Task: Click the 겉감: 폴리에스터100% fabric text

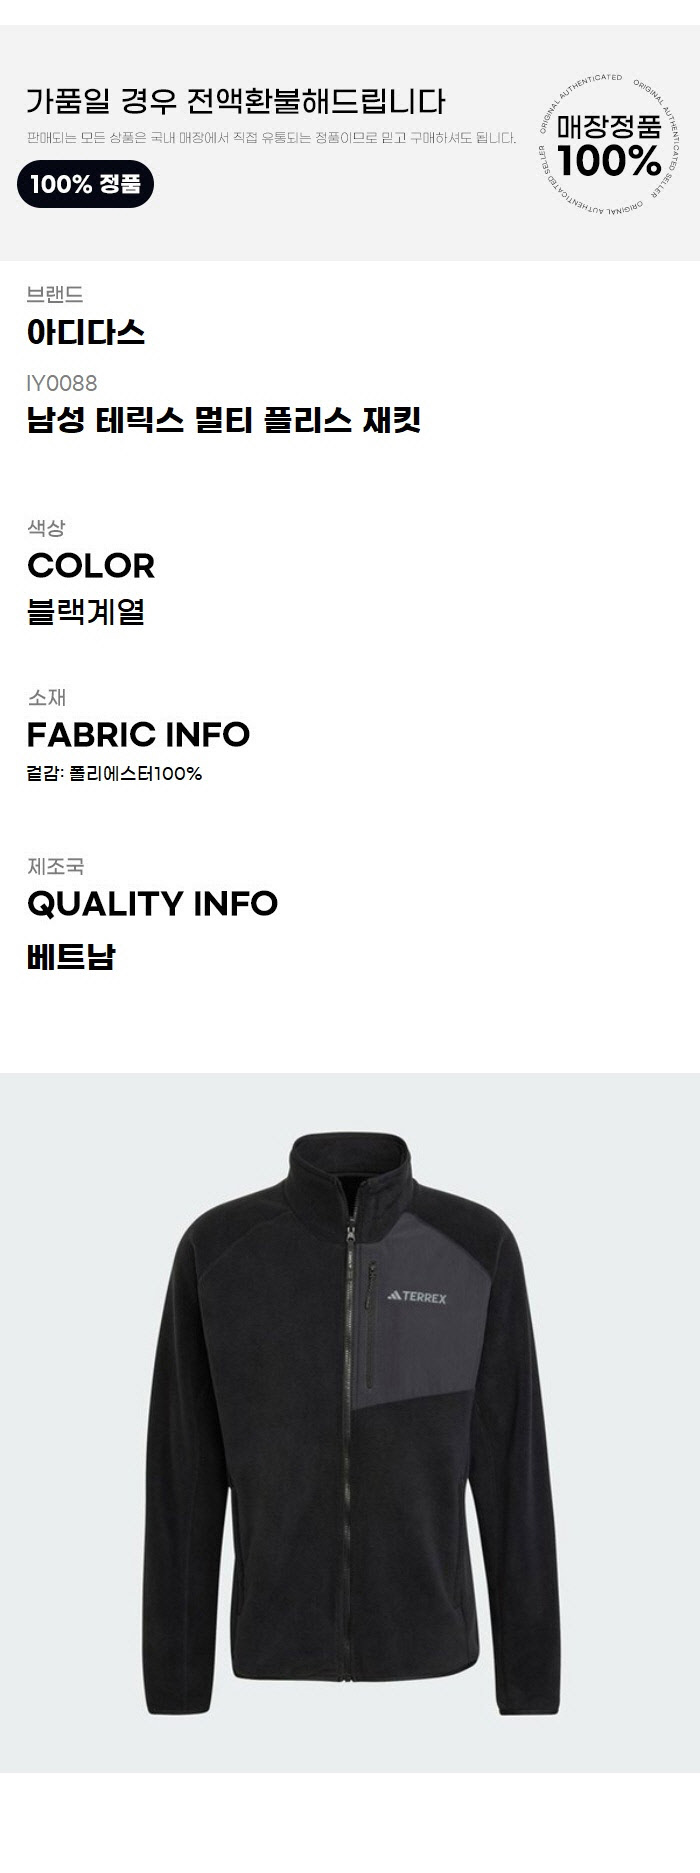Action: [115, 774]
